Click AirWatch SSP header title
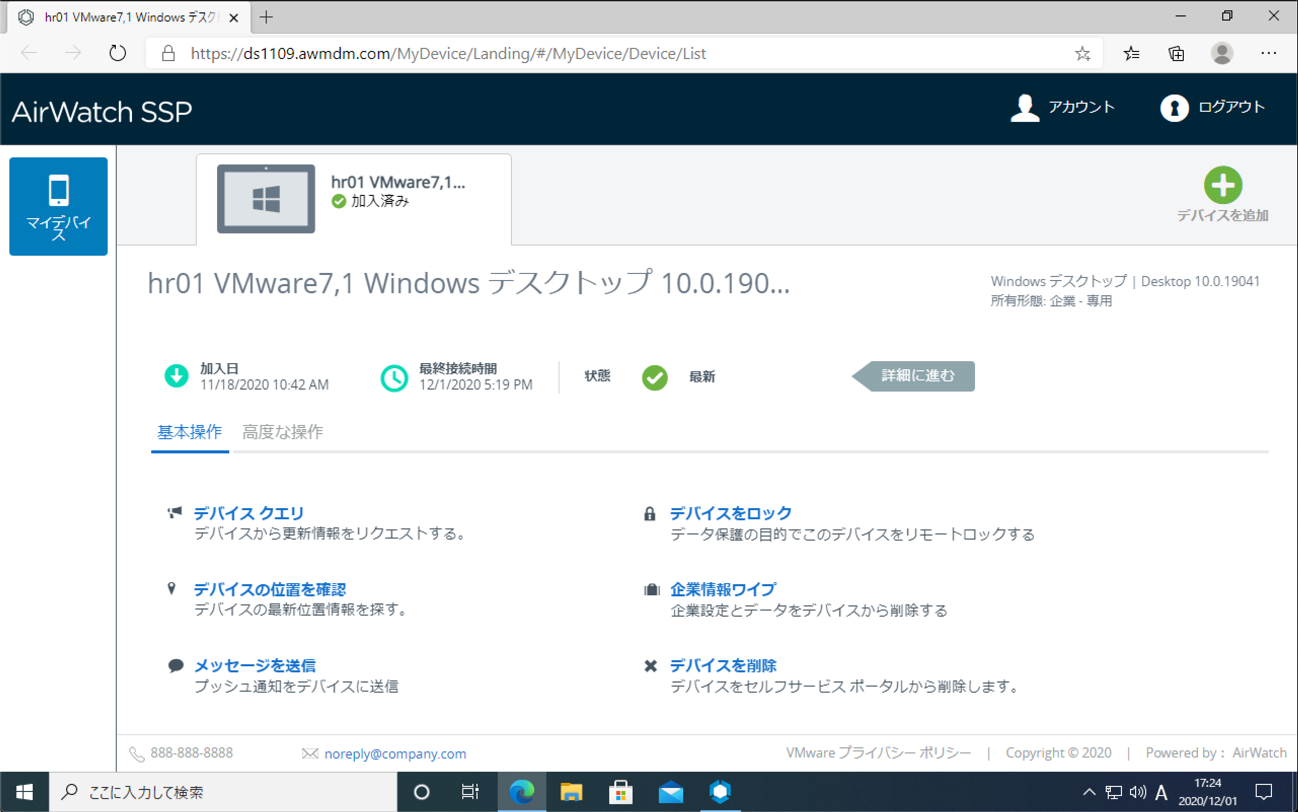Viewport: 1298px width, 812px height. tap(102, 111)
